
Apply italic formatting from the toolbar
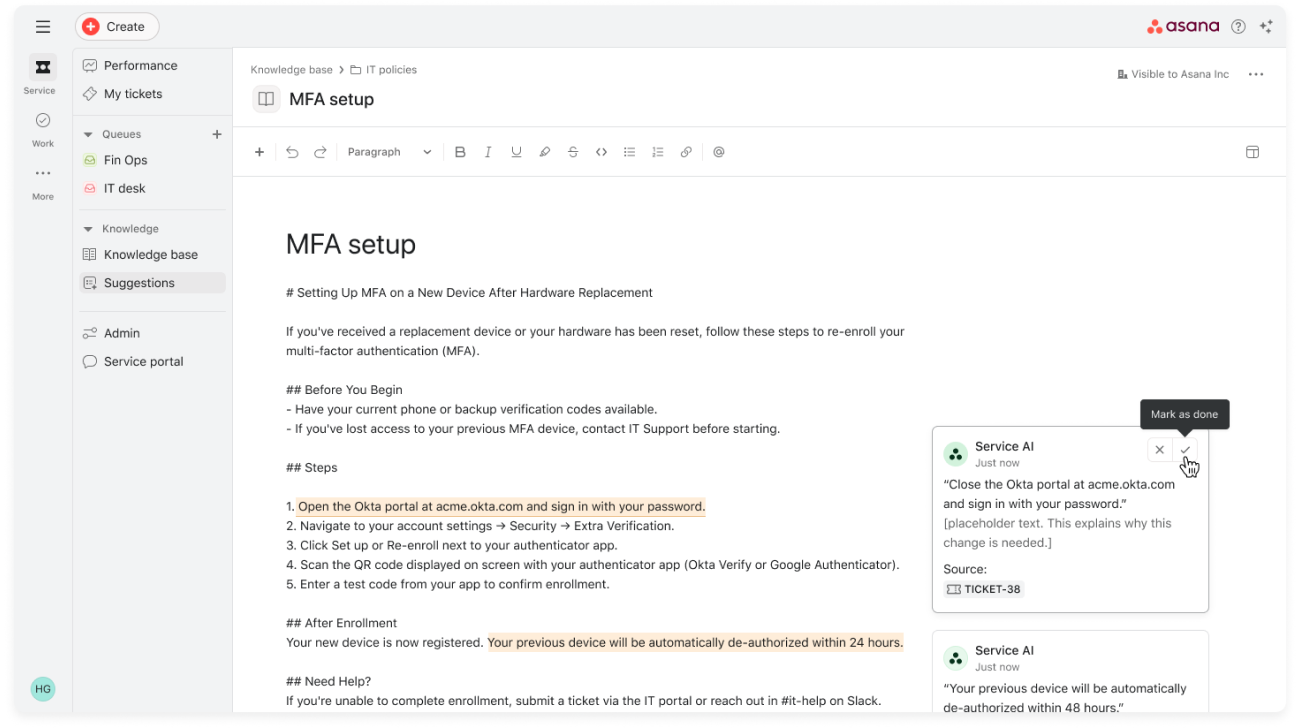[x=488, y=152]
